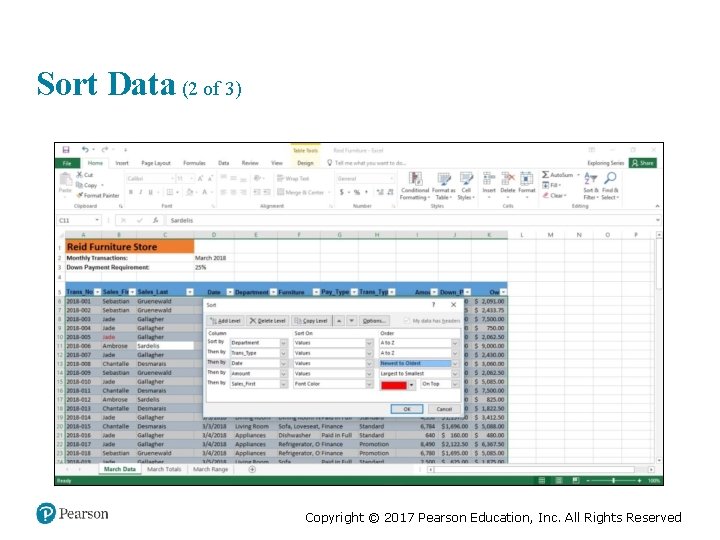The height and width of the screenshot is (540, 720).
Task: Select the Format Painter brush
Action: pyautogui.click(x=79, y=196)
